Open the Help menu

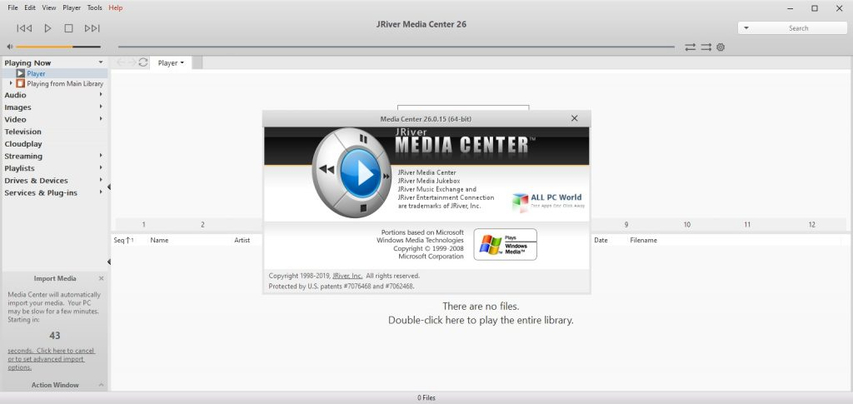click(x=115, y=8)
